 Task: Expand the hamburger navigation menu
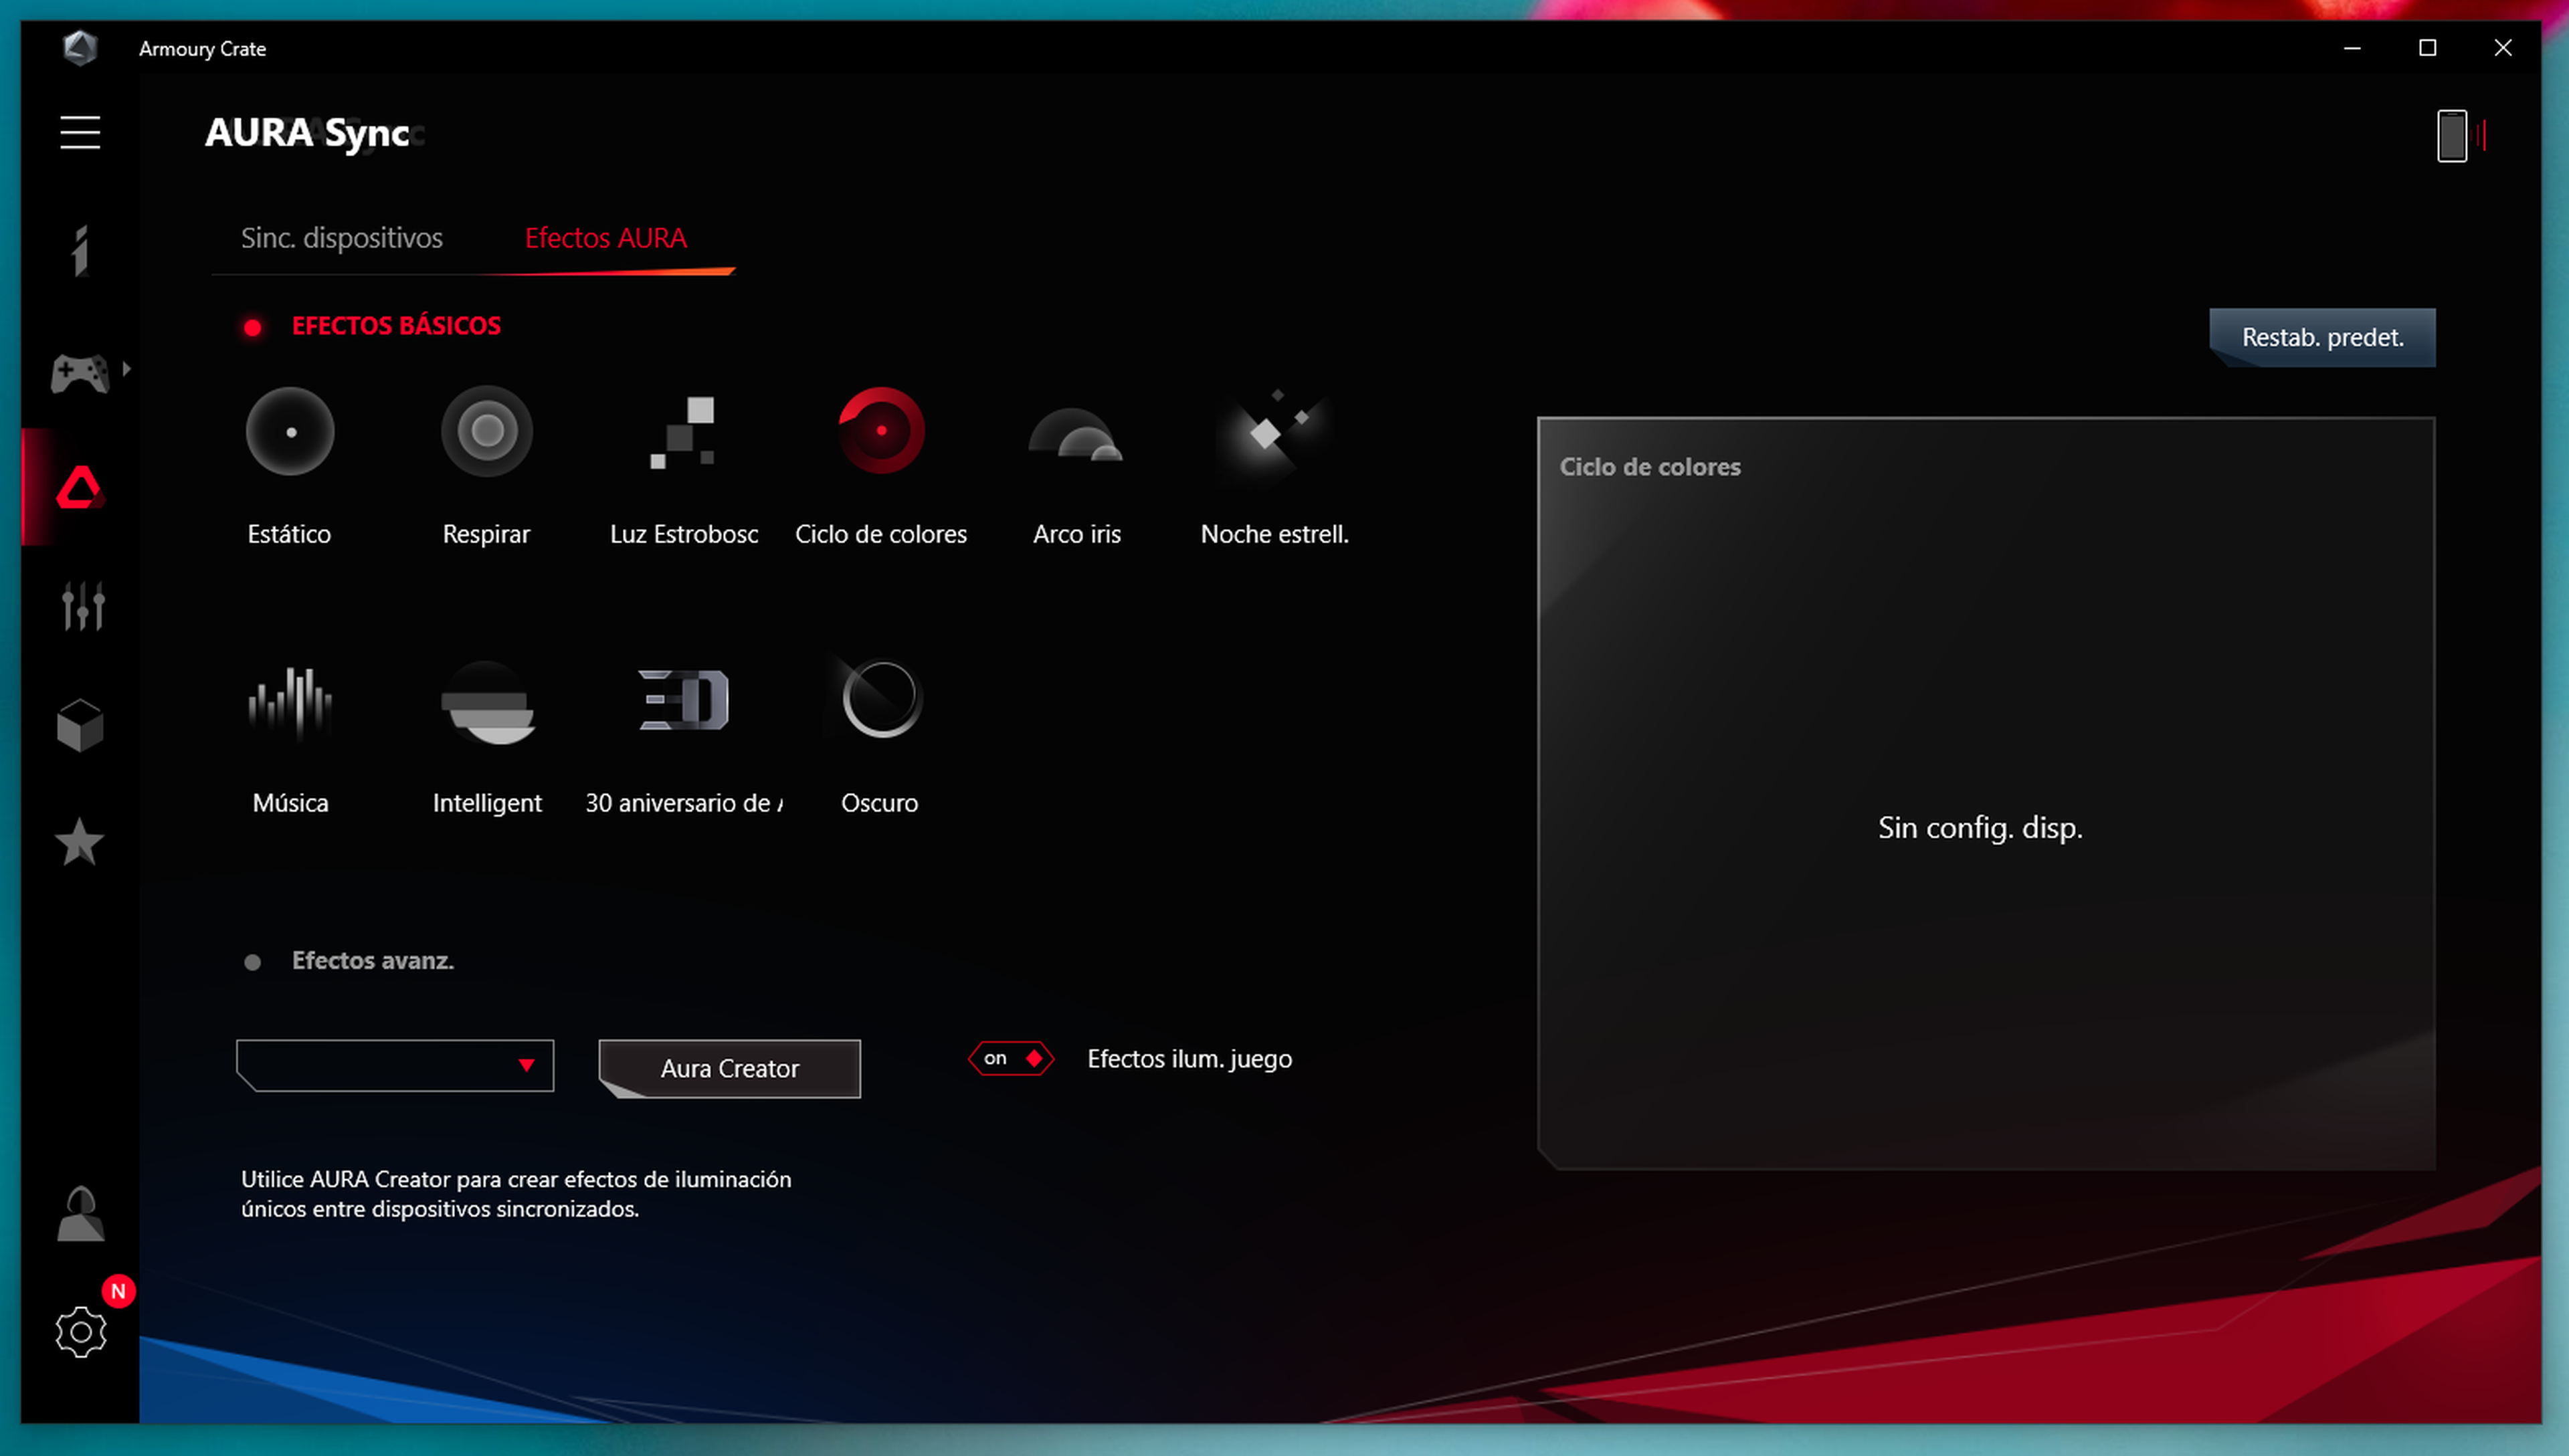tap(80, 133)
